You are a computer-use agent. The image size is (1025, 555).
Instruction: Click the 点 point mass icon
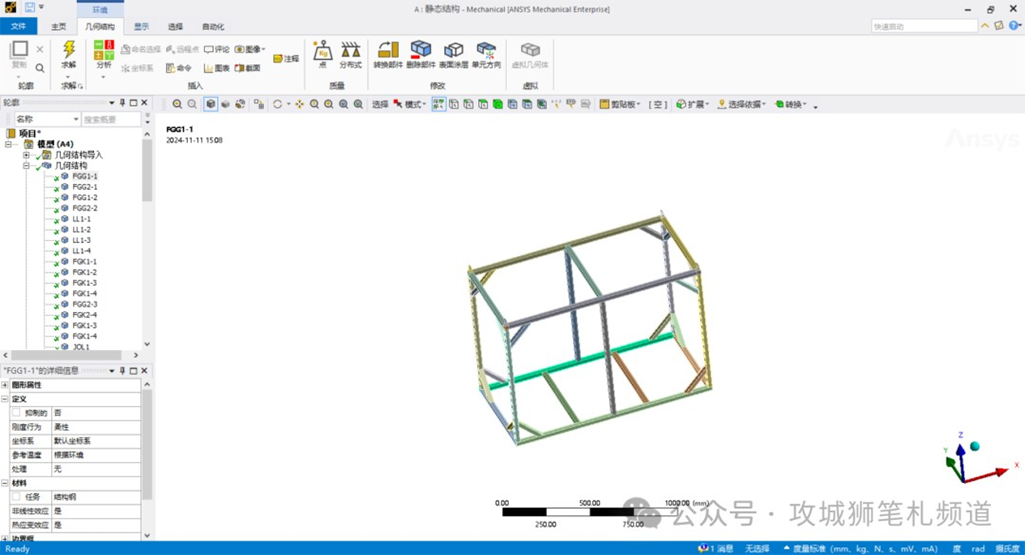(x=322, y=53)
